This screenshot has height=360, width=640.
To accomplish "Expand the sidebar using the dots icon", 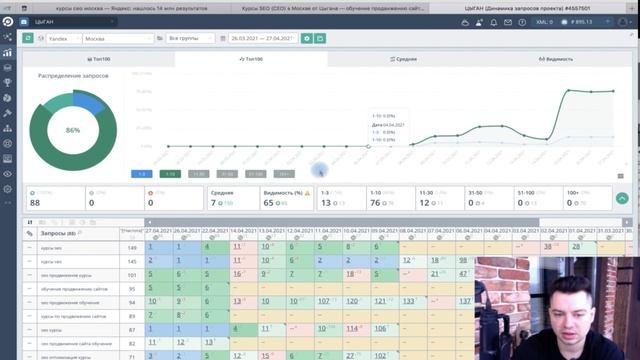I will 8,202.
